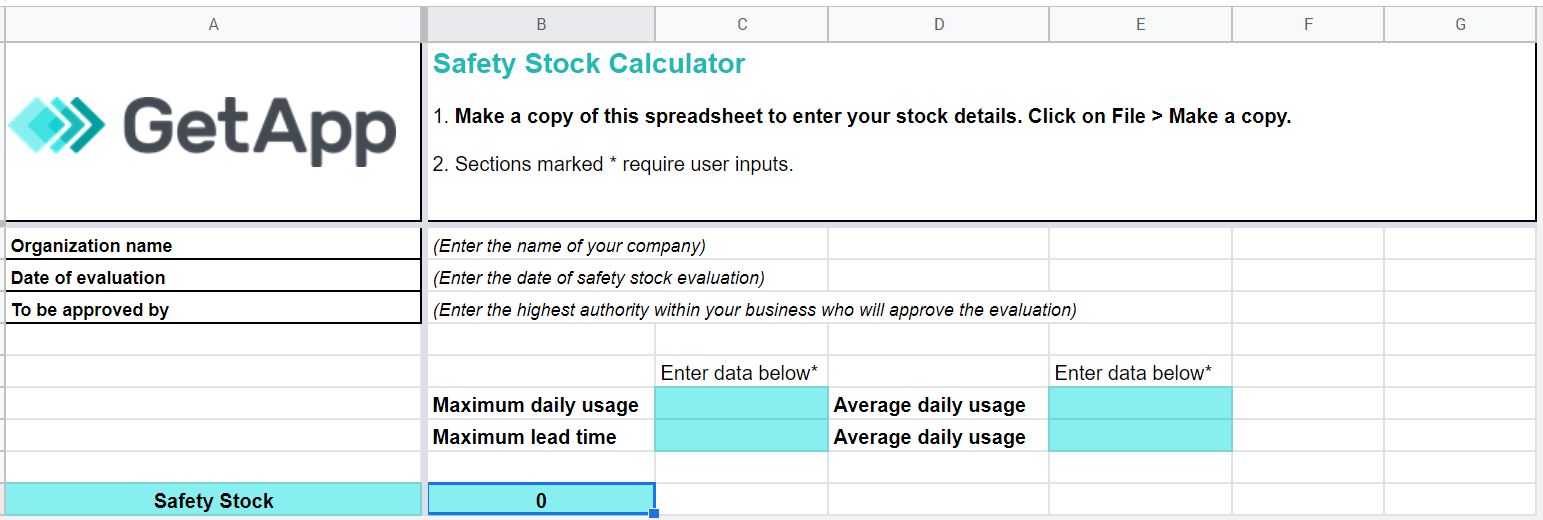The width and height of the screenshot is (1543, 520).
Task: Click the column G header
Action: [1459, 25]
